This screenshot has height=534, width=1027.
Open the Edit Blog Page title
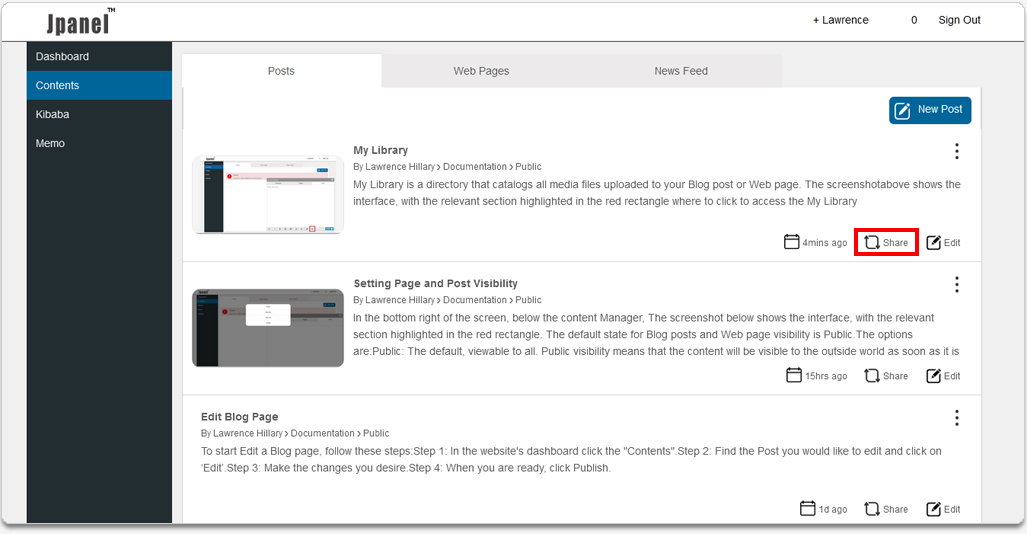[x=240, y=417]
